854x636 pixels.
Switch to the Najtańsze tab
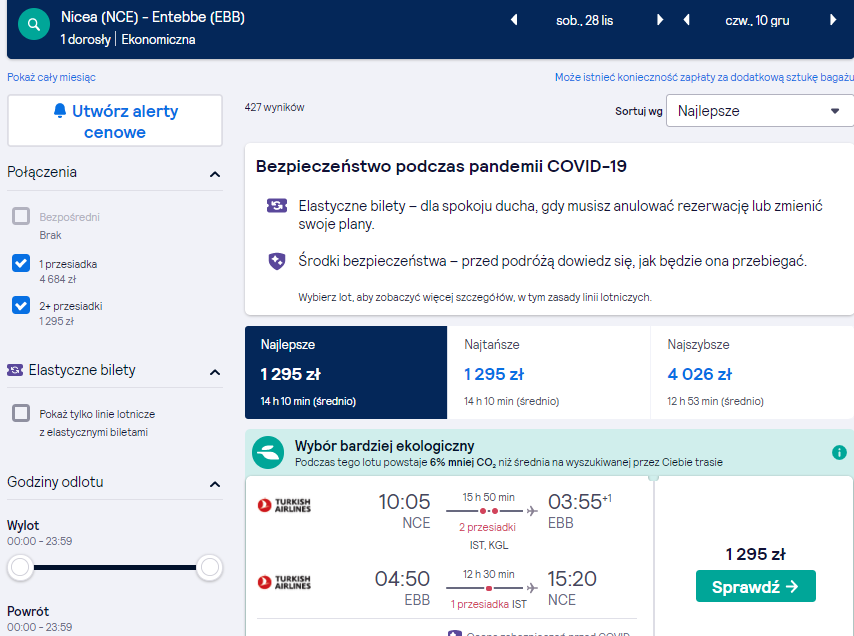pyautogui.click(x=548, y=372)
